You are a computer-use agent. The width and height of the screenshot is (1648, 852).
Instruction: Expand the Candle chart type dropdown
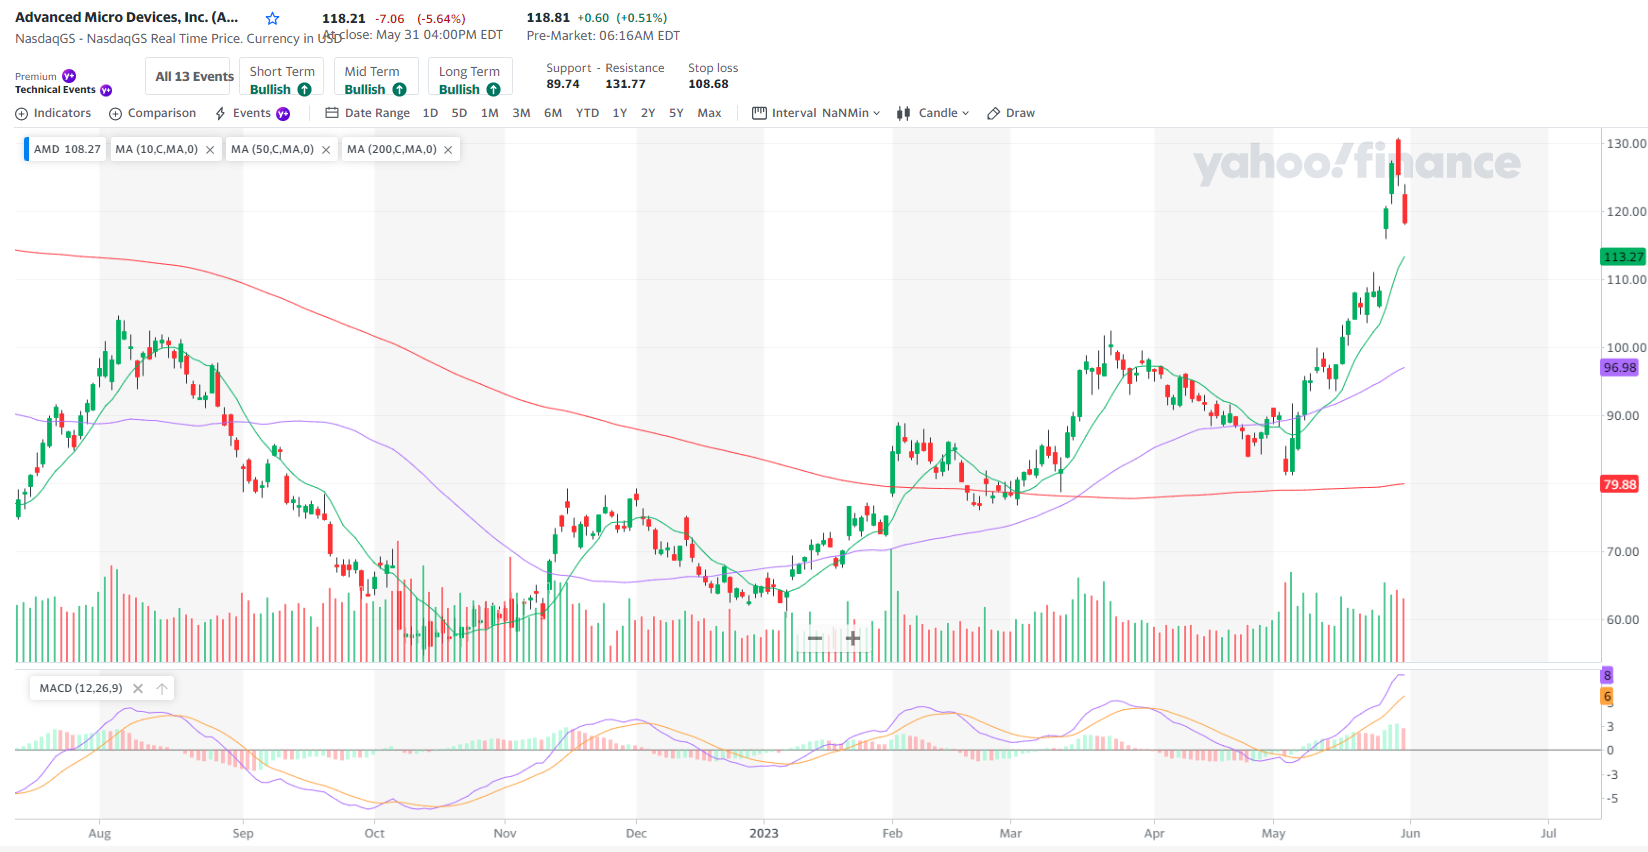(x=933, y=113)
